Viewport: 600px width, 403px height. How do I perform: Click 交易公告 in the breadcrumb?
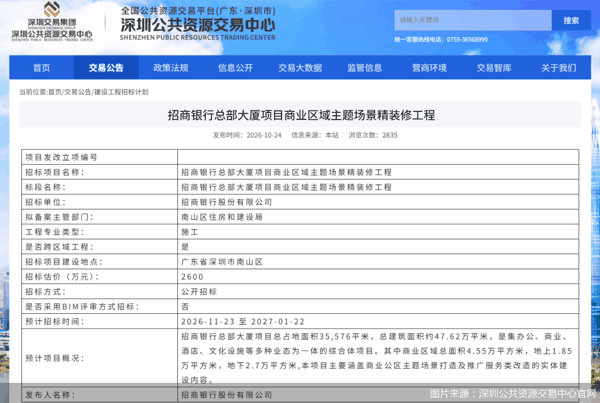point(78,92)
